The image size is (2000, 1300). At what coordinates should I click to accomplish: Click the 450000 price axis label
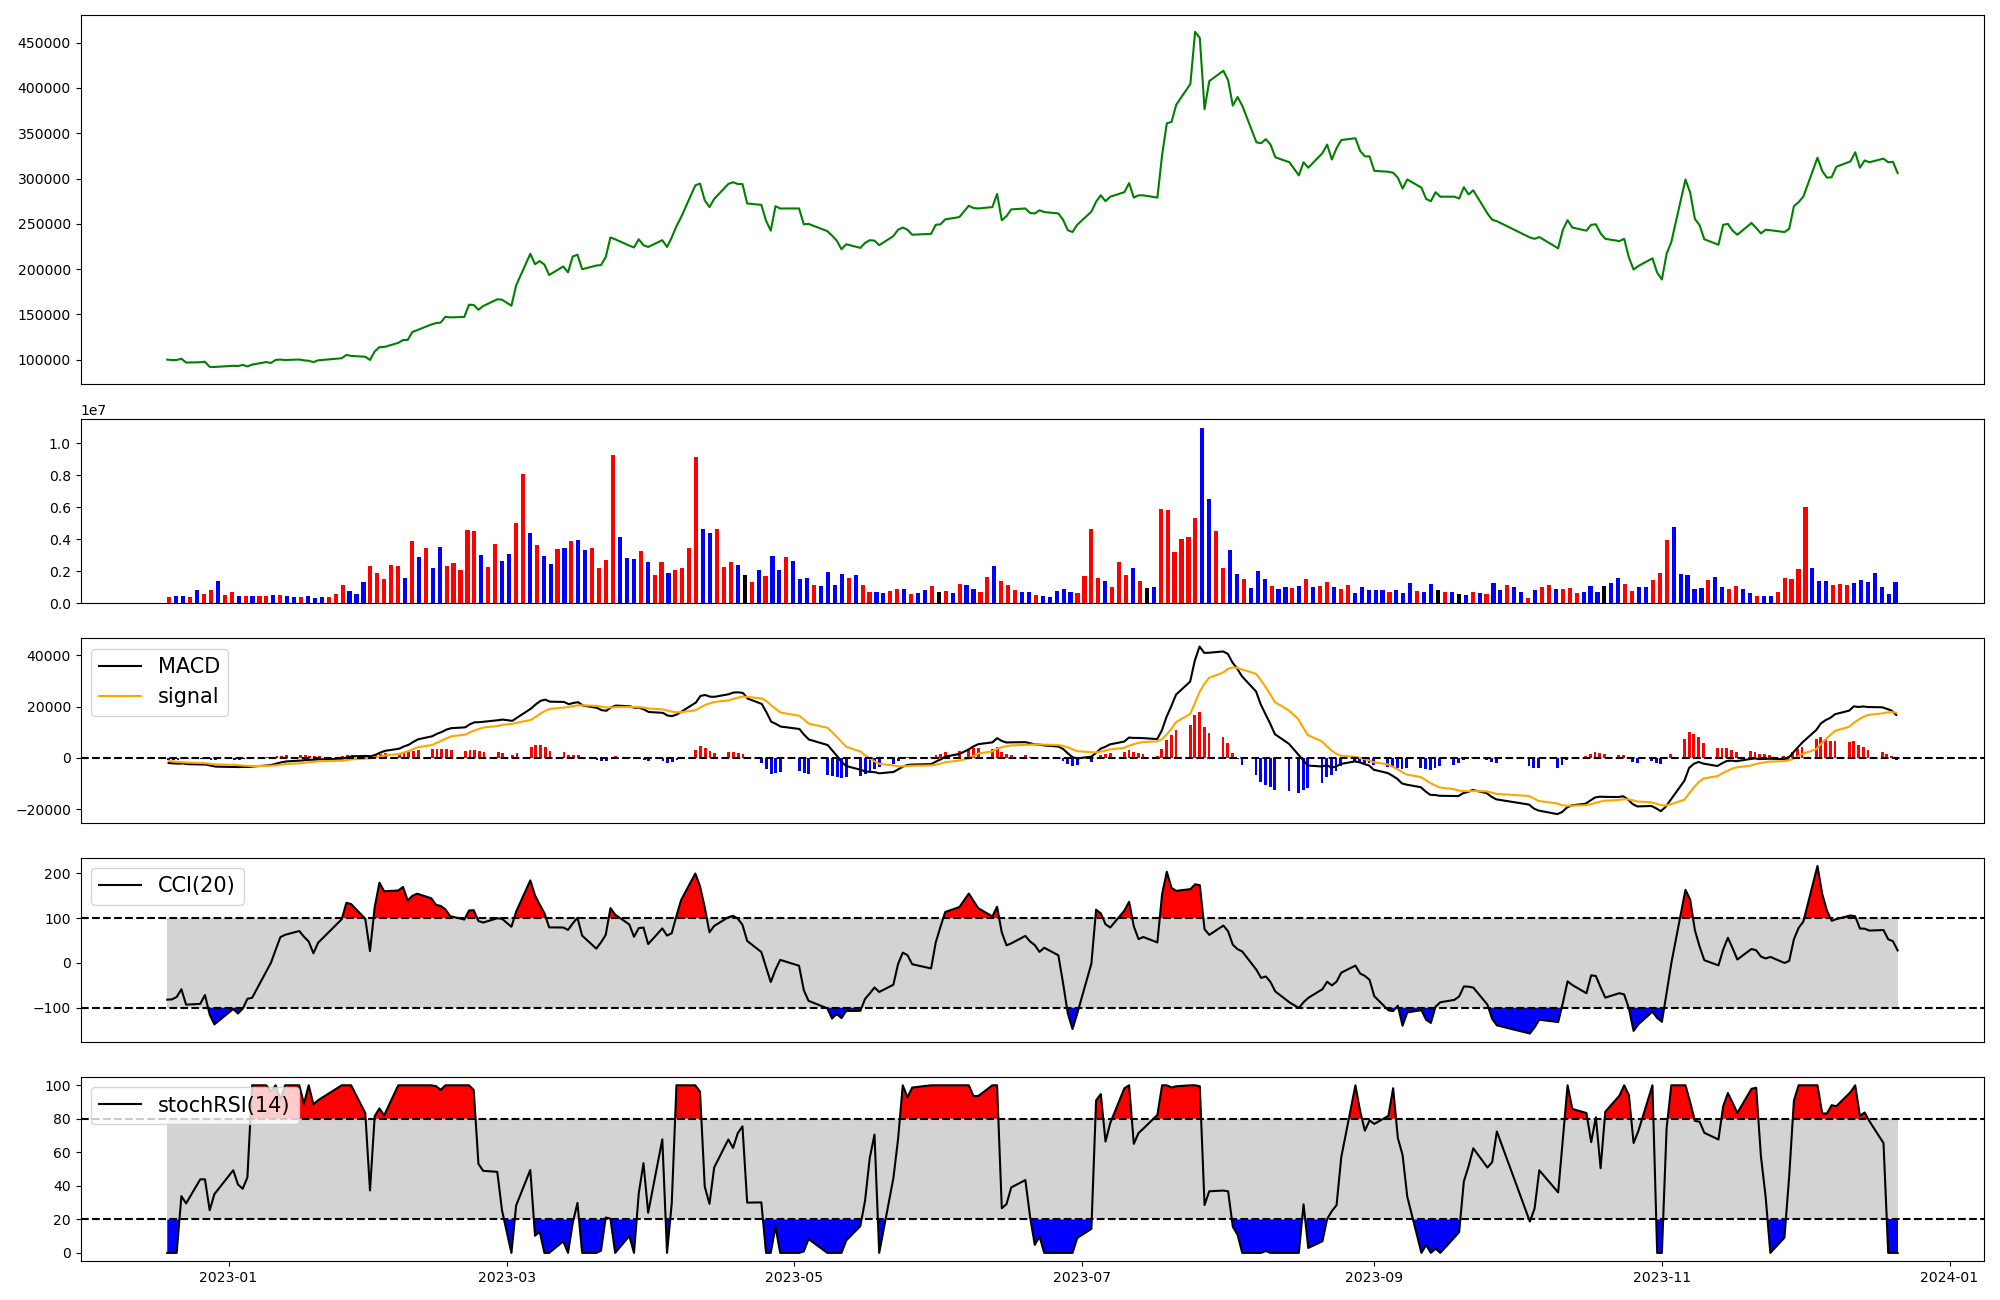pos(45,43)
